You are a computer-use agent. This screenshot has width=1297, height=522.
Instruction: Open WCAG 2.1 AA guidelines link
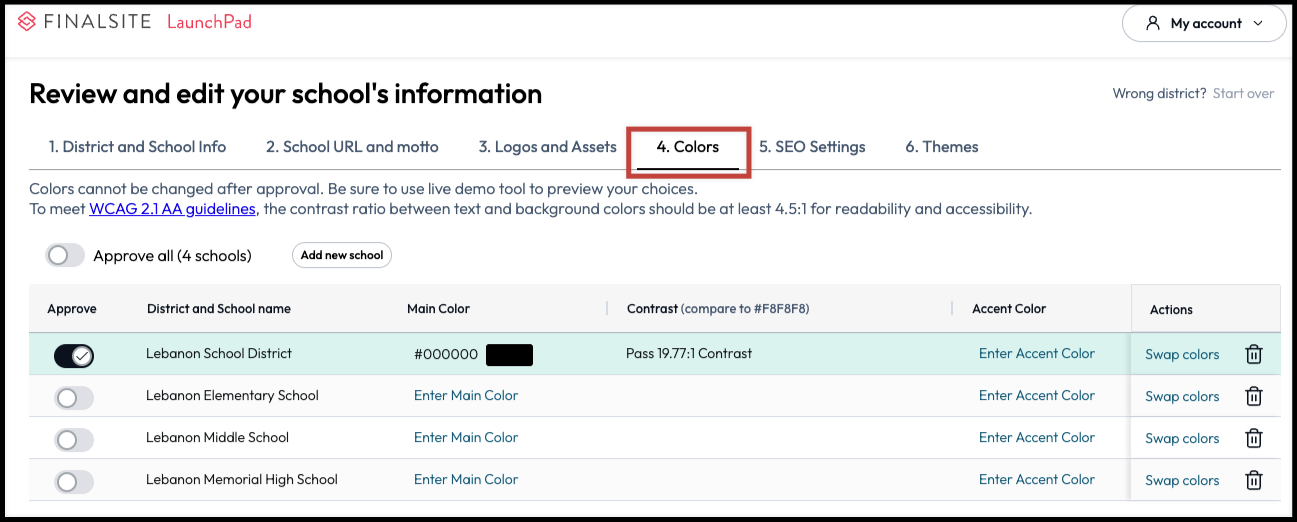click(172, 209)
